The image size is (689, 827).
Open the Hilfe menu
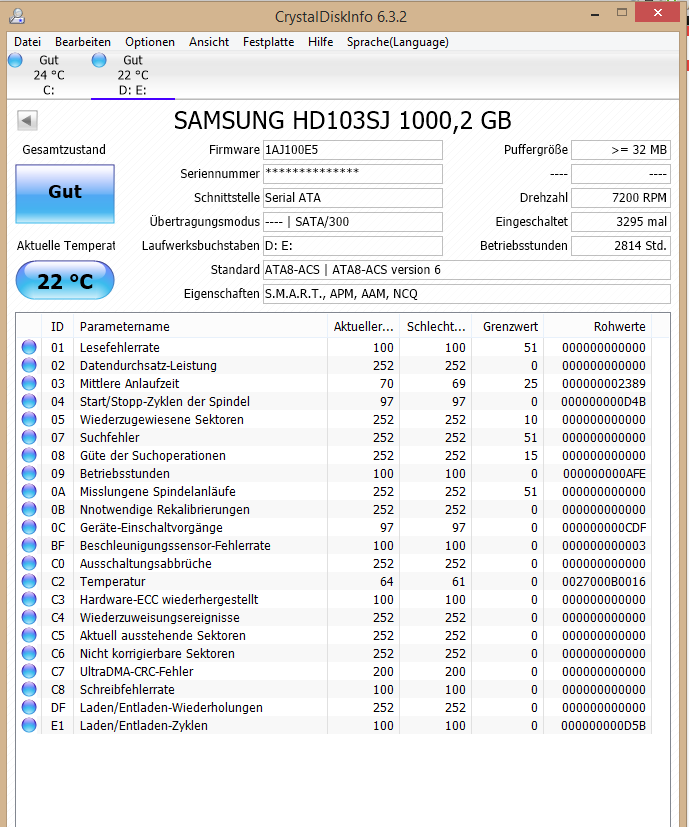tap(321, 42)
